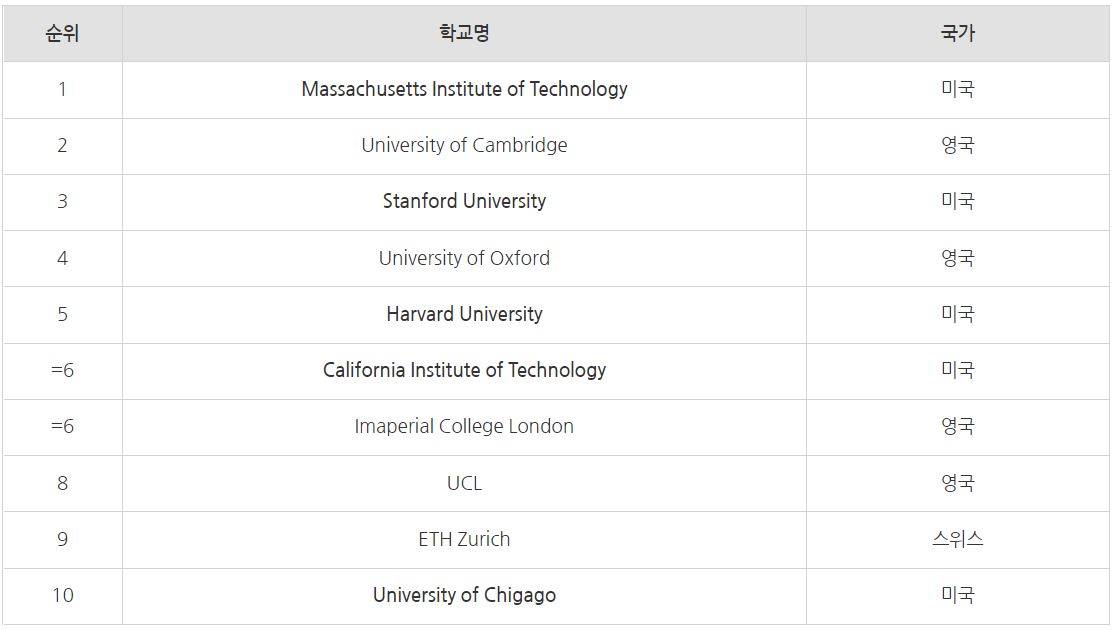The width and height of the screenshot is (1114, 630).
Task: Choose California Institute of Technology row
Action: [464, 370]
